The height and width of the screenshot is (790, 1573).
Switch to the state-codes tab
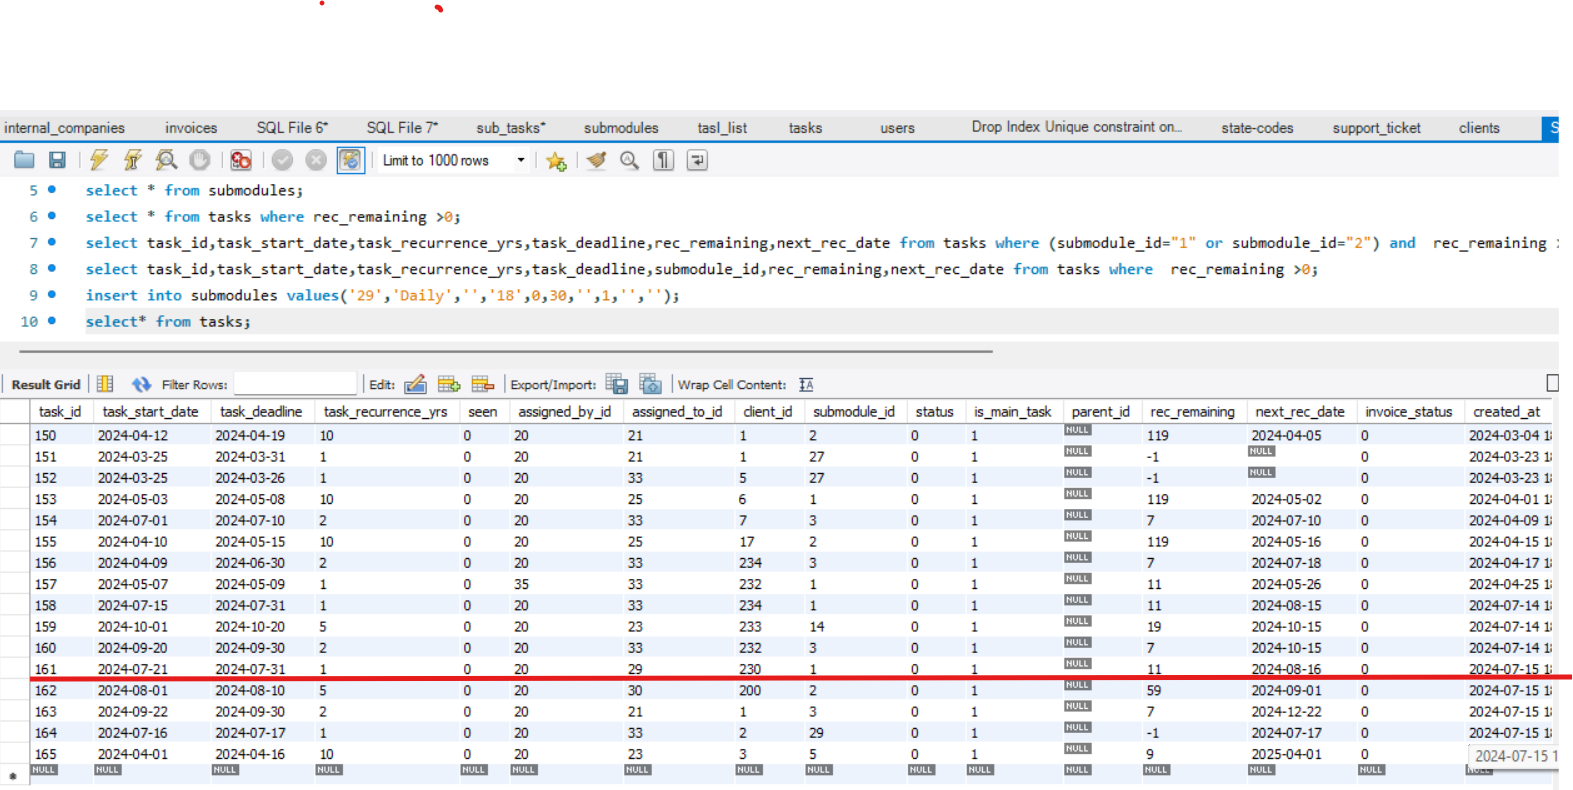(1257, 128)
